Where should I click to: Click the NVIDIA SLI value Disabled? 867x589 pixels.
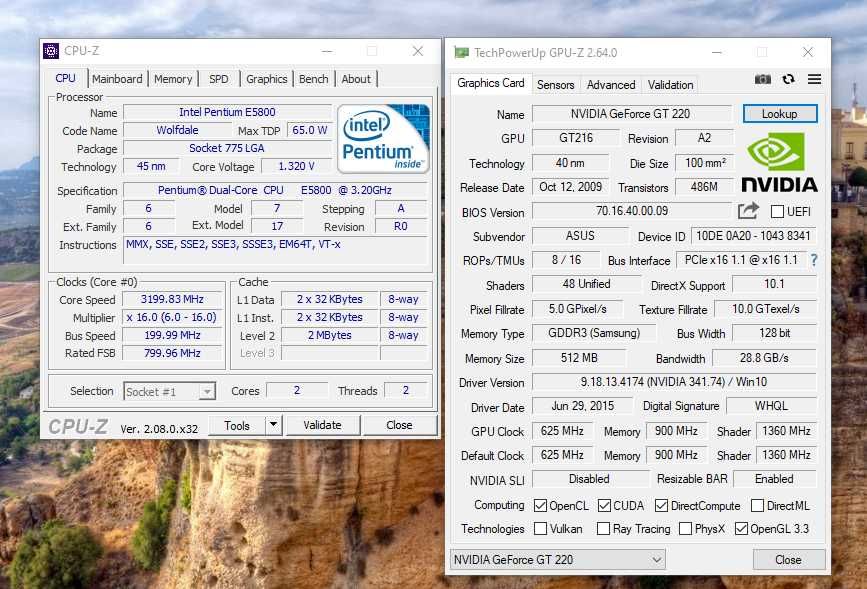click(590, 479)
